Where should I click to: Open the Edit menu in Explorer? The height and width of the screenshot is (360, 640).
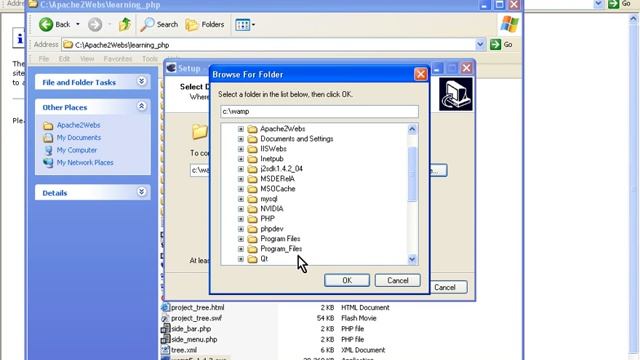pyautogui.click(x=64, y=59)
